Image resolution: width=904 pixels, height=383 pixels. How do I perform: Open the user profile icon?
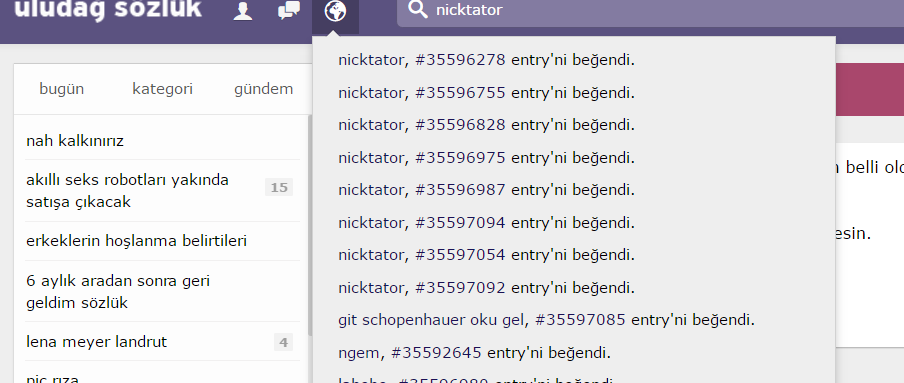(x=243, y=11)
